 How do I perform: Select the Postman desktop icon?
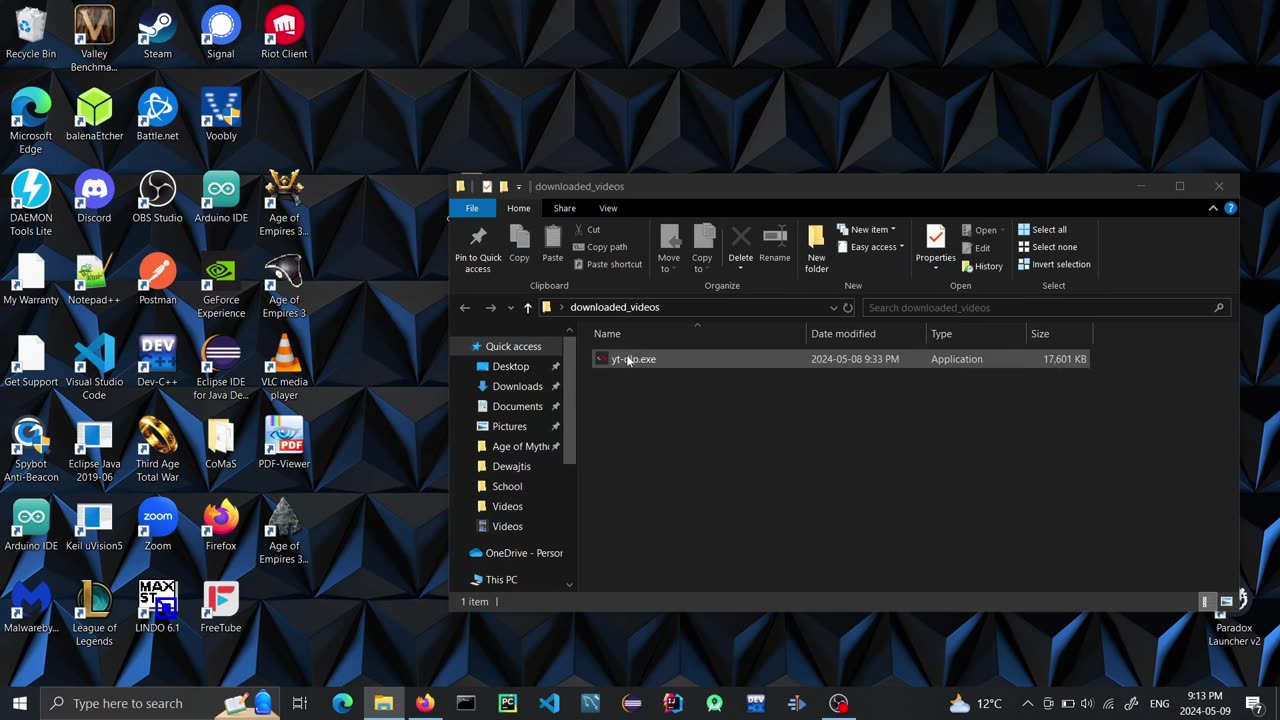coord(157,280)
